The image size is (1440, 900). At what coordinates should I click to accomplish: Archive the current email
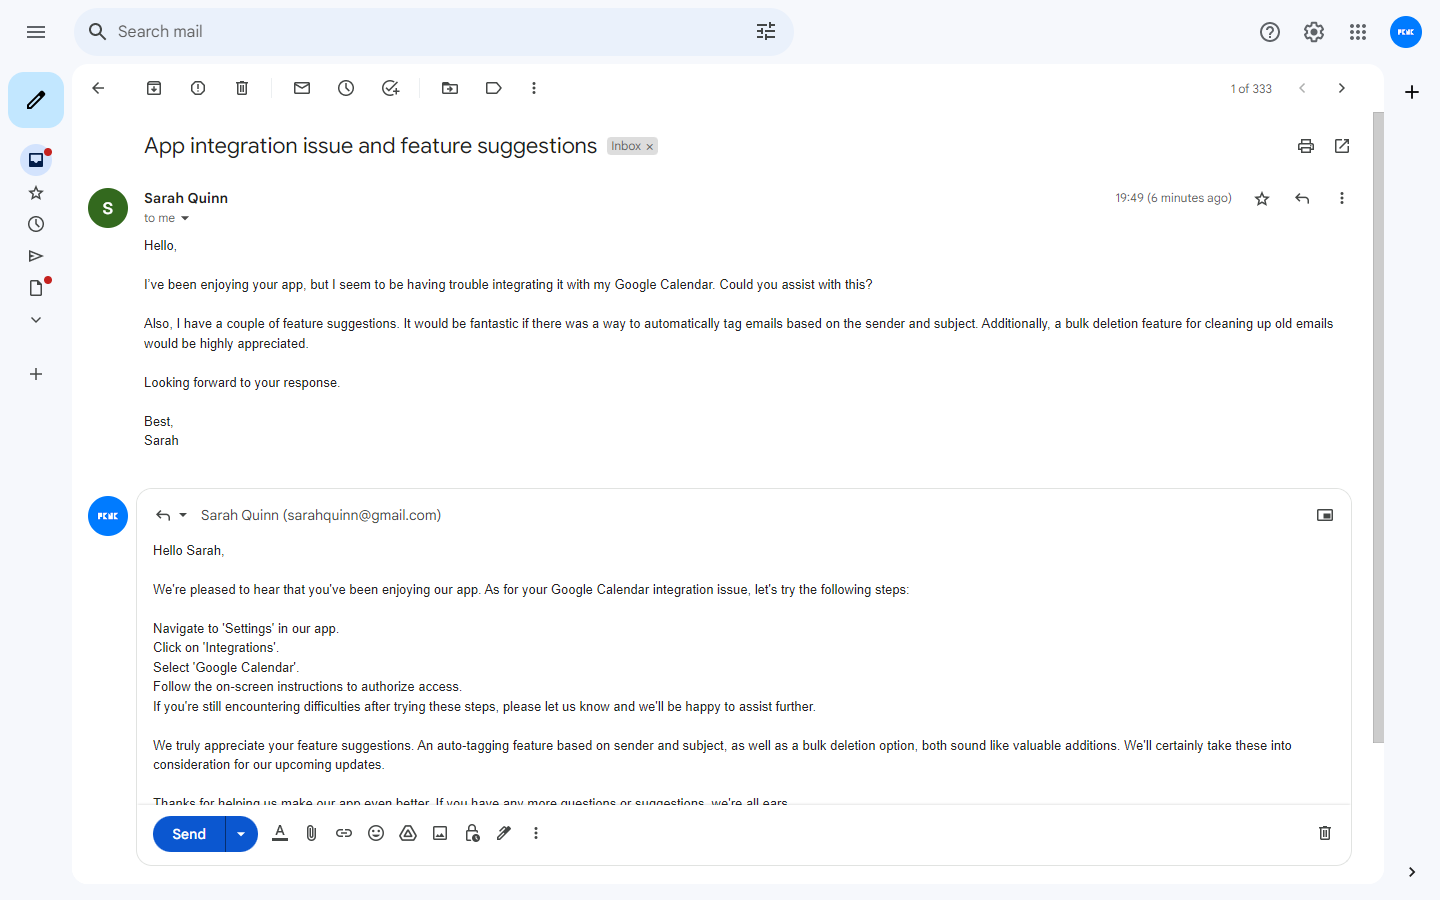(x=154, y=88)
